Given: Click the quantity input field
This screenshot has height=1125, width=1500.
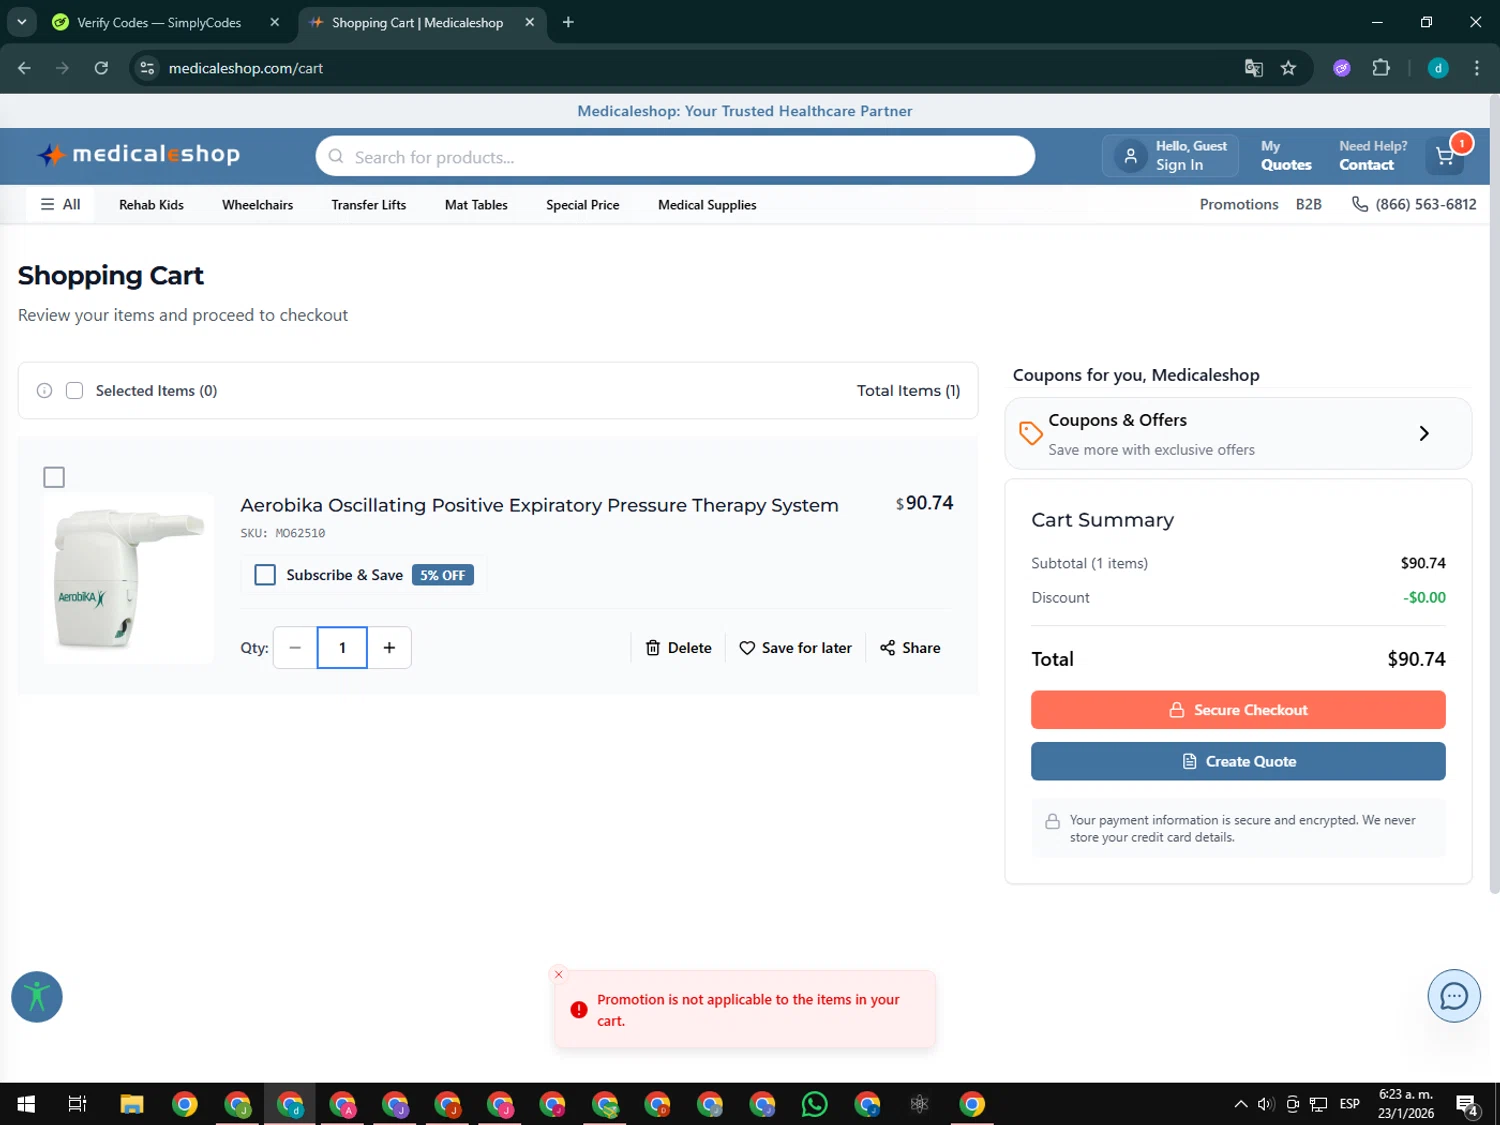Looking at the screenshot, I should pyautogui.click(x=342, y=648).
